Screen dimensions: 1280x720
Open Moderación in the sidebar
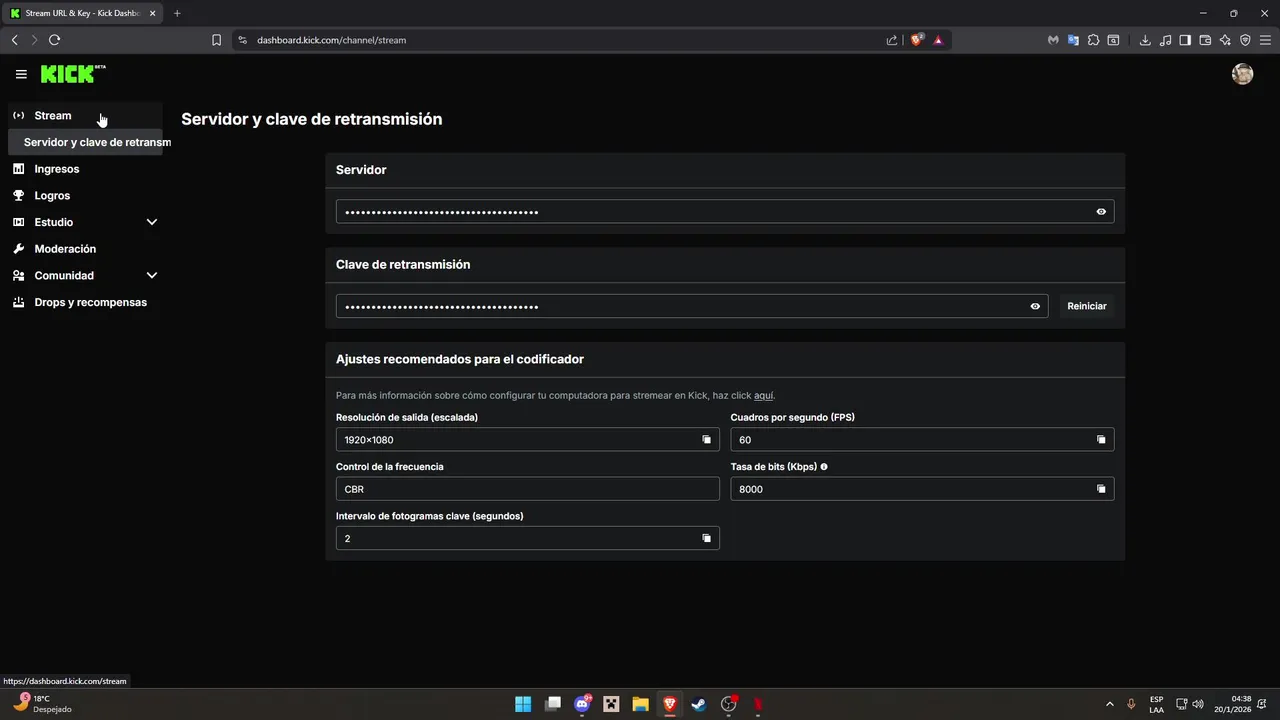(x=85, y=249)
